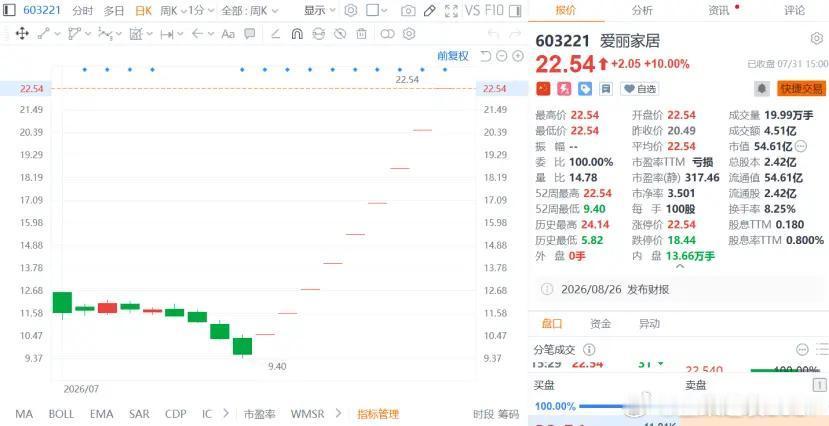Switch to 异动 tab
This screenshot has width=829, height=426.
[x=649, y=323]
